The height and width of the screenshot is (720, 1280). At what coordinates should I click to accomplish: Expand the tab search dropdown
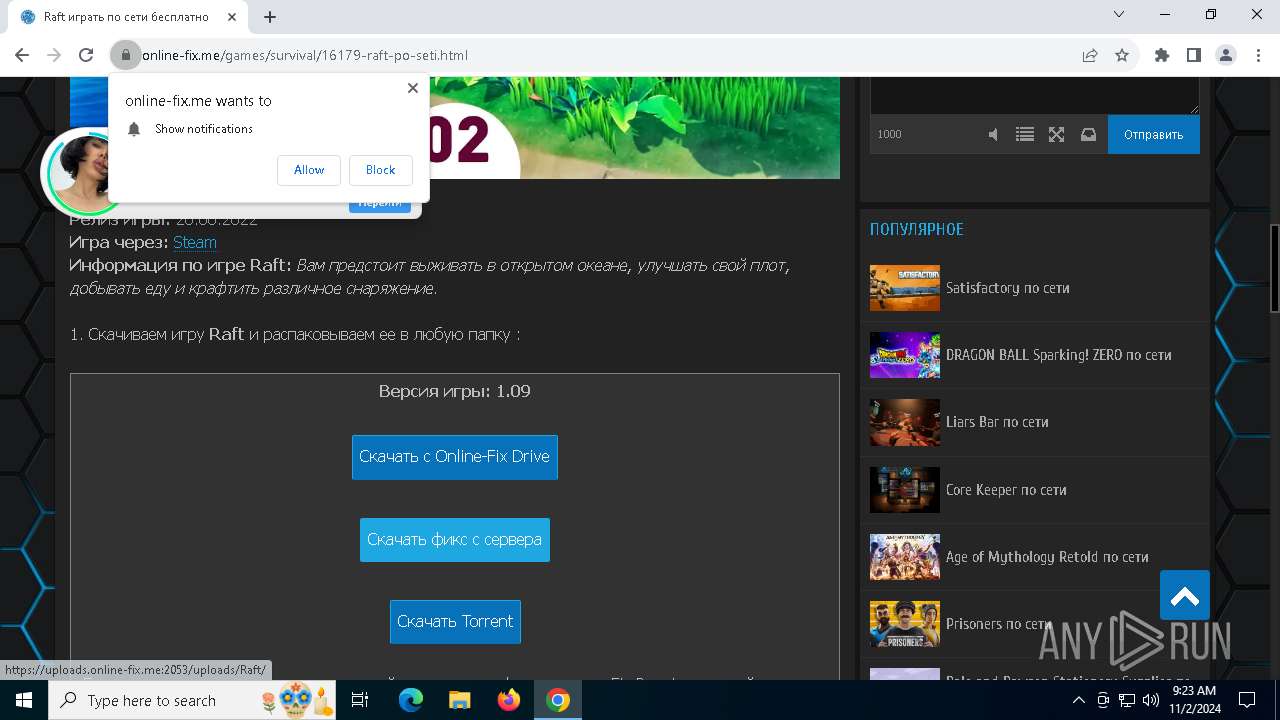pos(1120,14)
